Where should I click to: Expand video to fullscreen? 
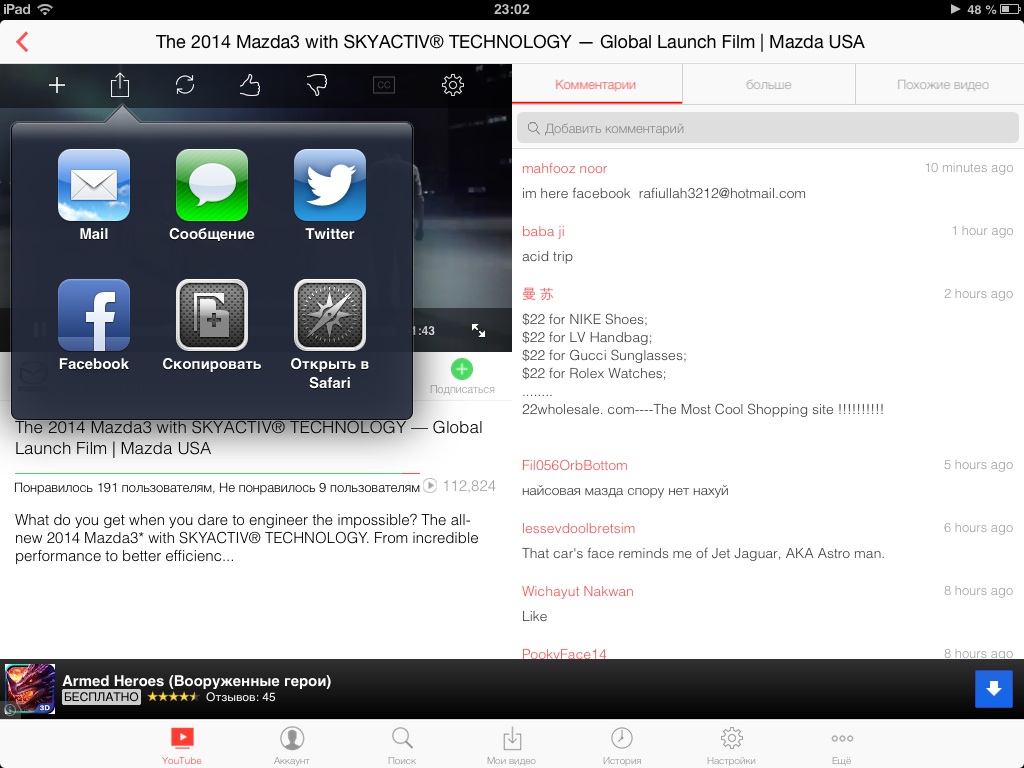[479, 330]
